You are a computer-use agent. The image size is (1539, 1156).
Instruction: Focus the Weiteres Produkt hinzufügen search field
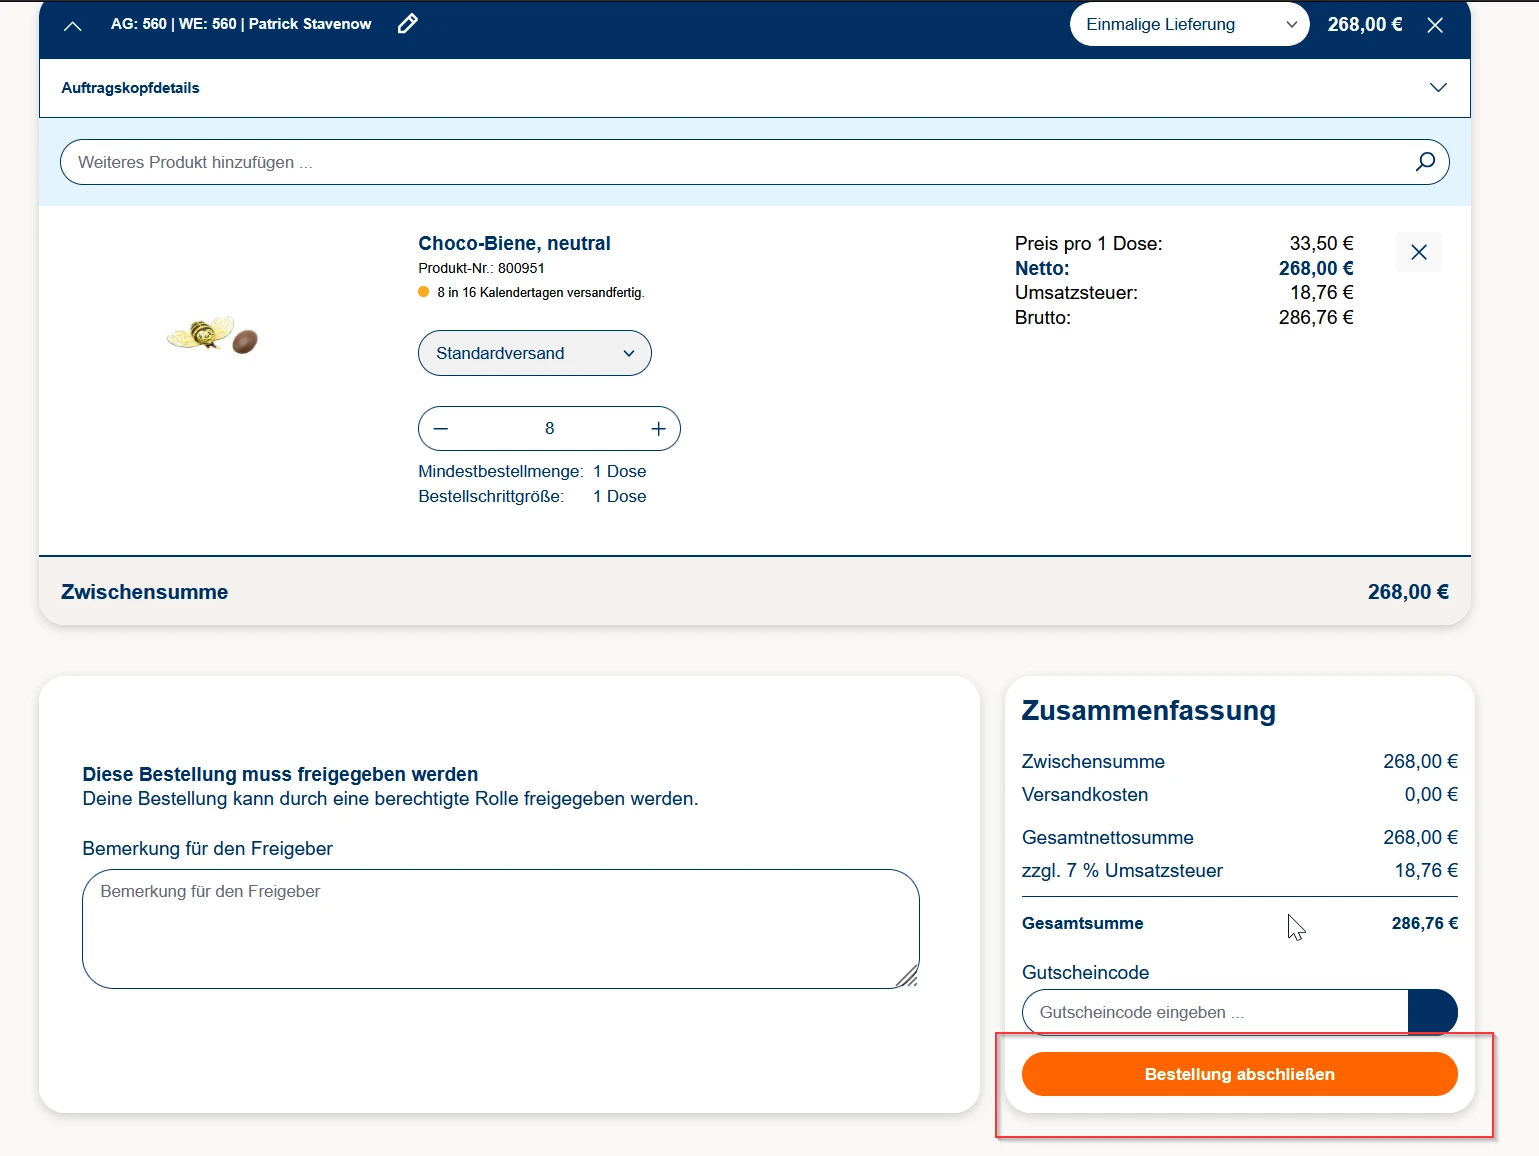point(730,162)
